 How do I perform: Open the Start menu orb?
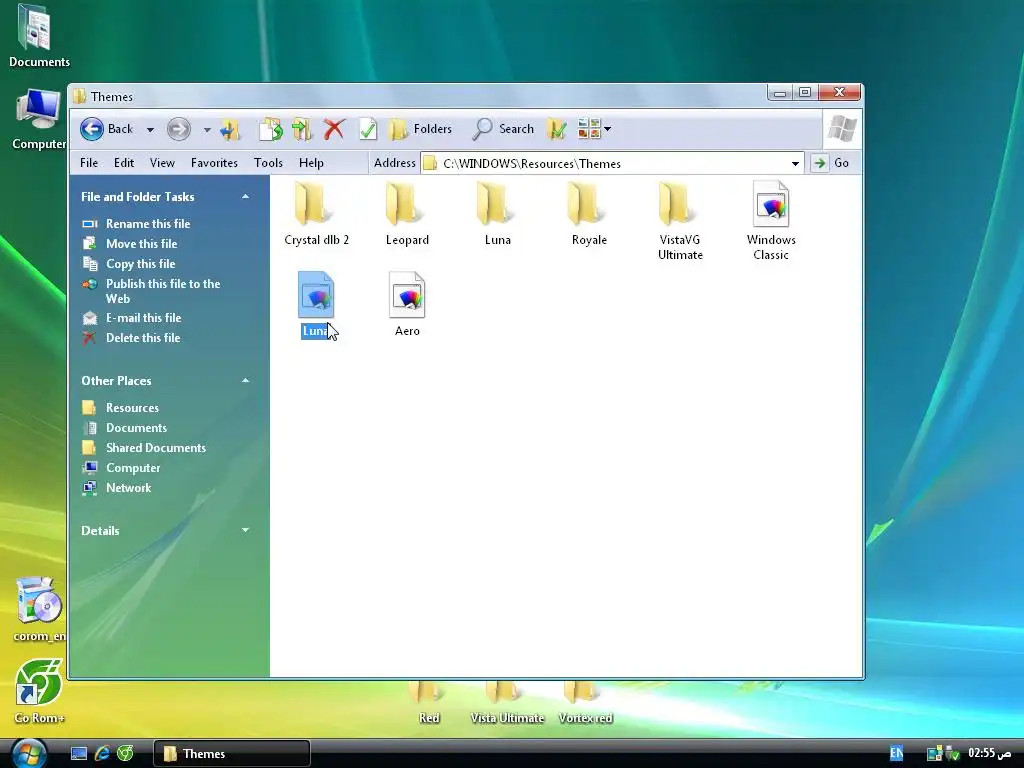click(x=29, y=754)
